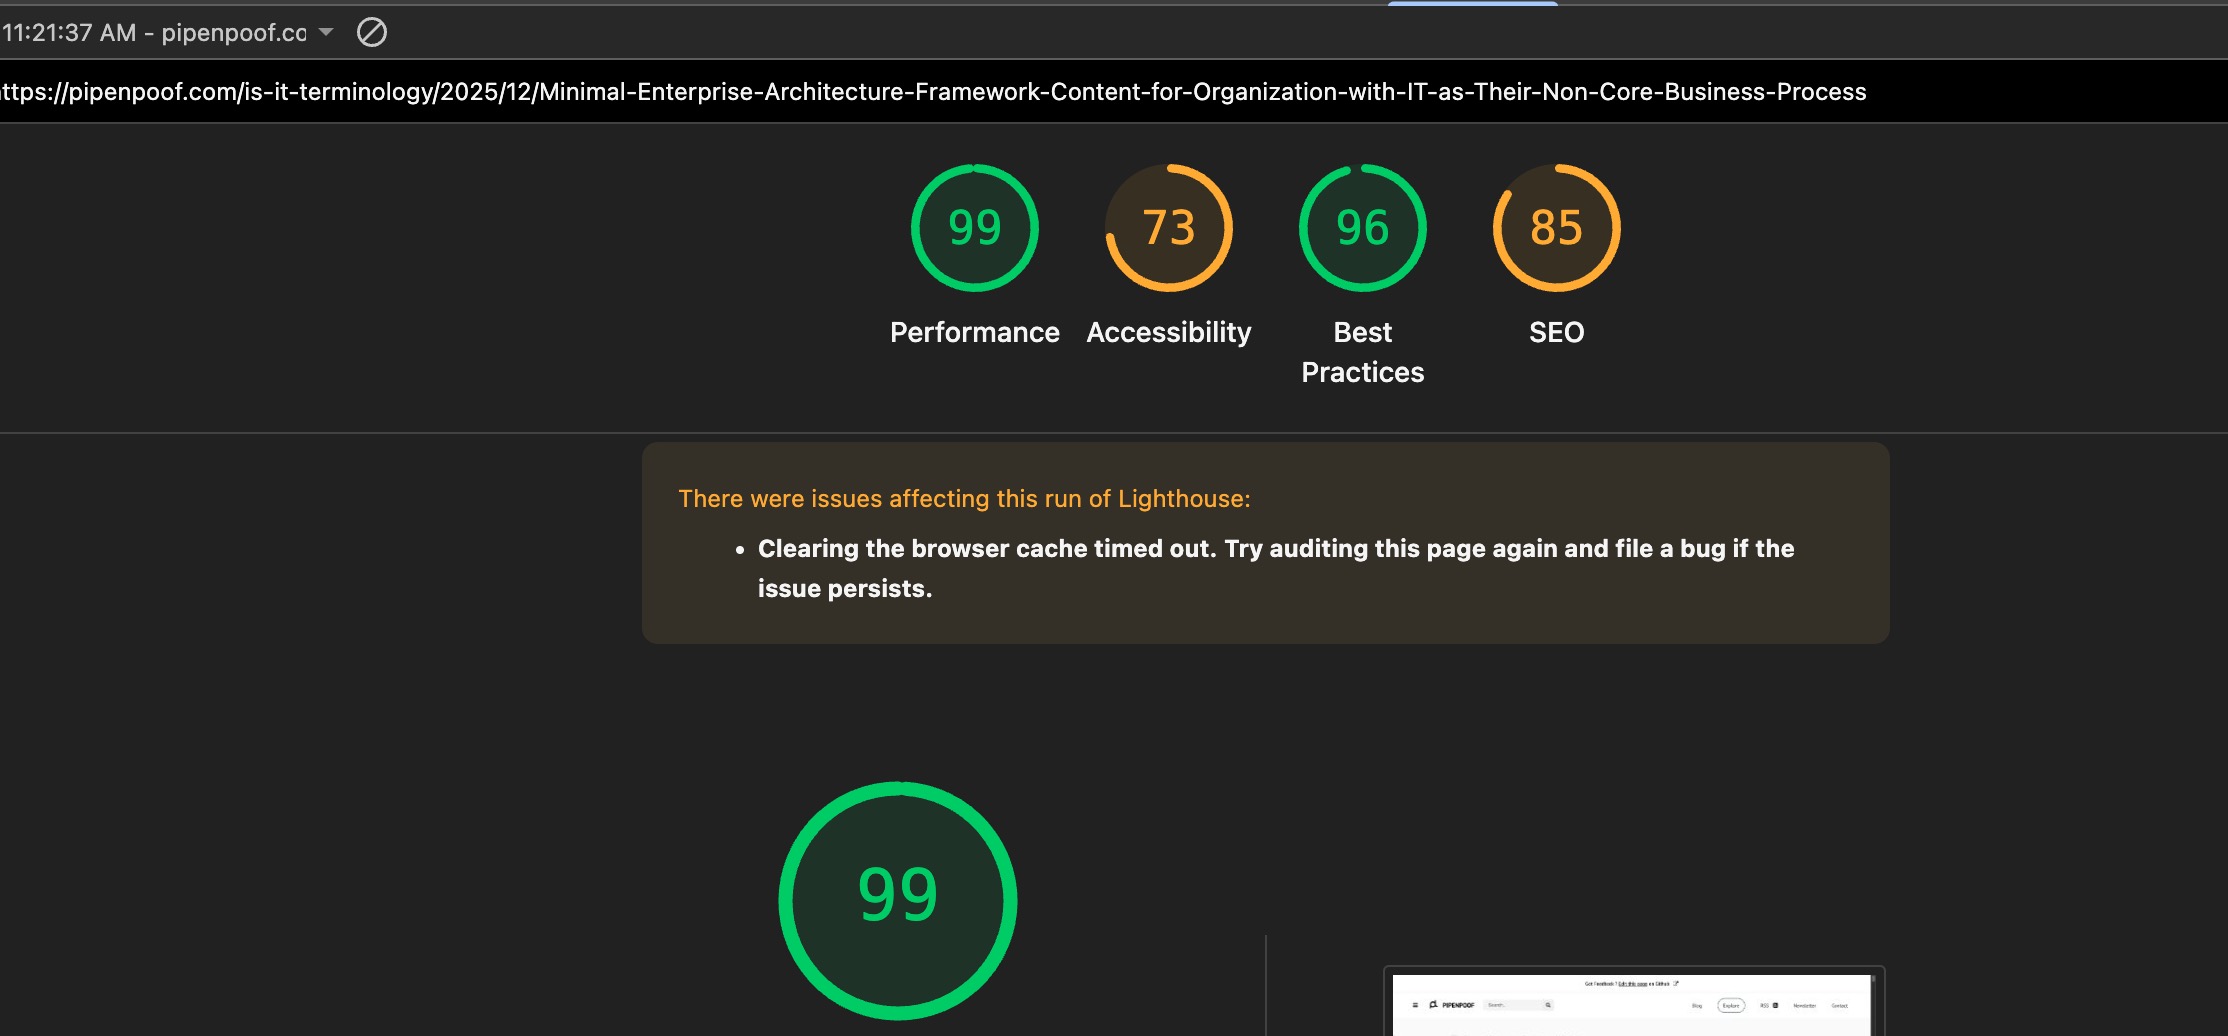2228x1036 pixels.
Task: Go to the SEO category label
Action: [x=1556, y=332]
